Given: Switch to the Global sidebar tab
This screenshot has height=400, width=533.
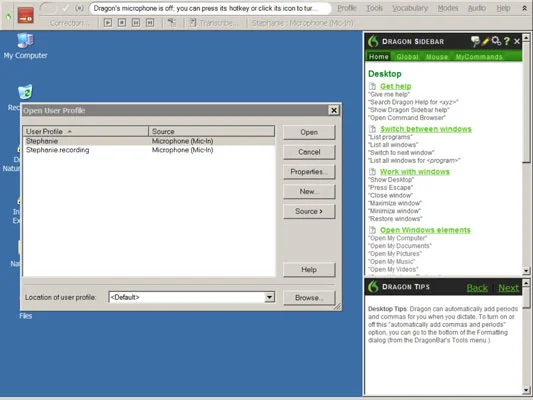Looking at the screenshot, I should pyautogui.click(x=407, y=57).
